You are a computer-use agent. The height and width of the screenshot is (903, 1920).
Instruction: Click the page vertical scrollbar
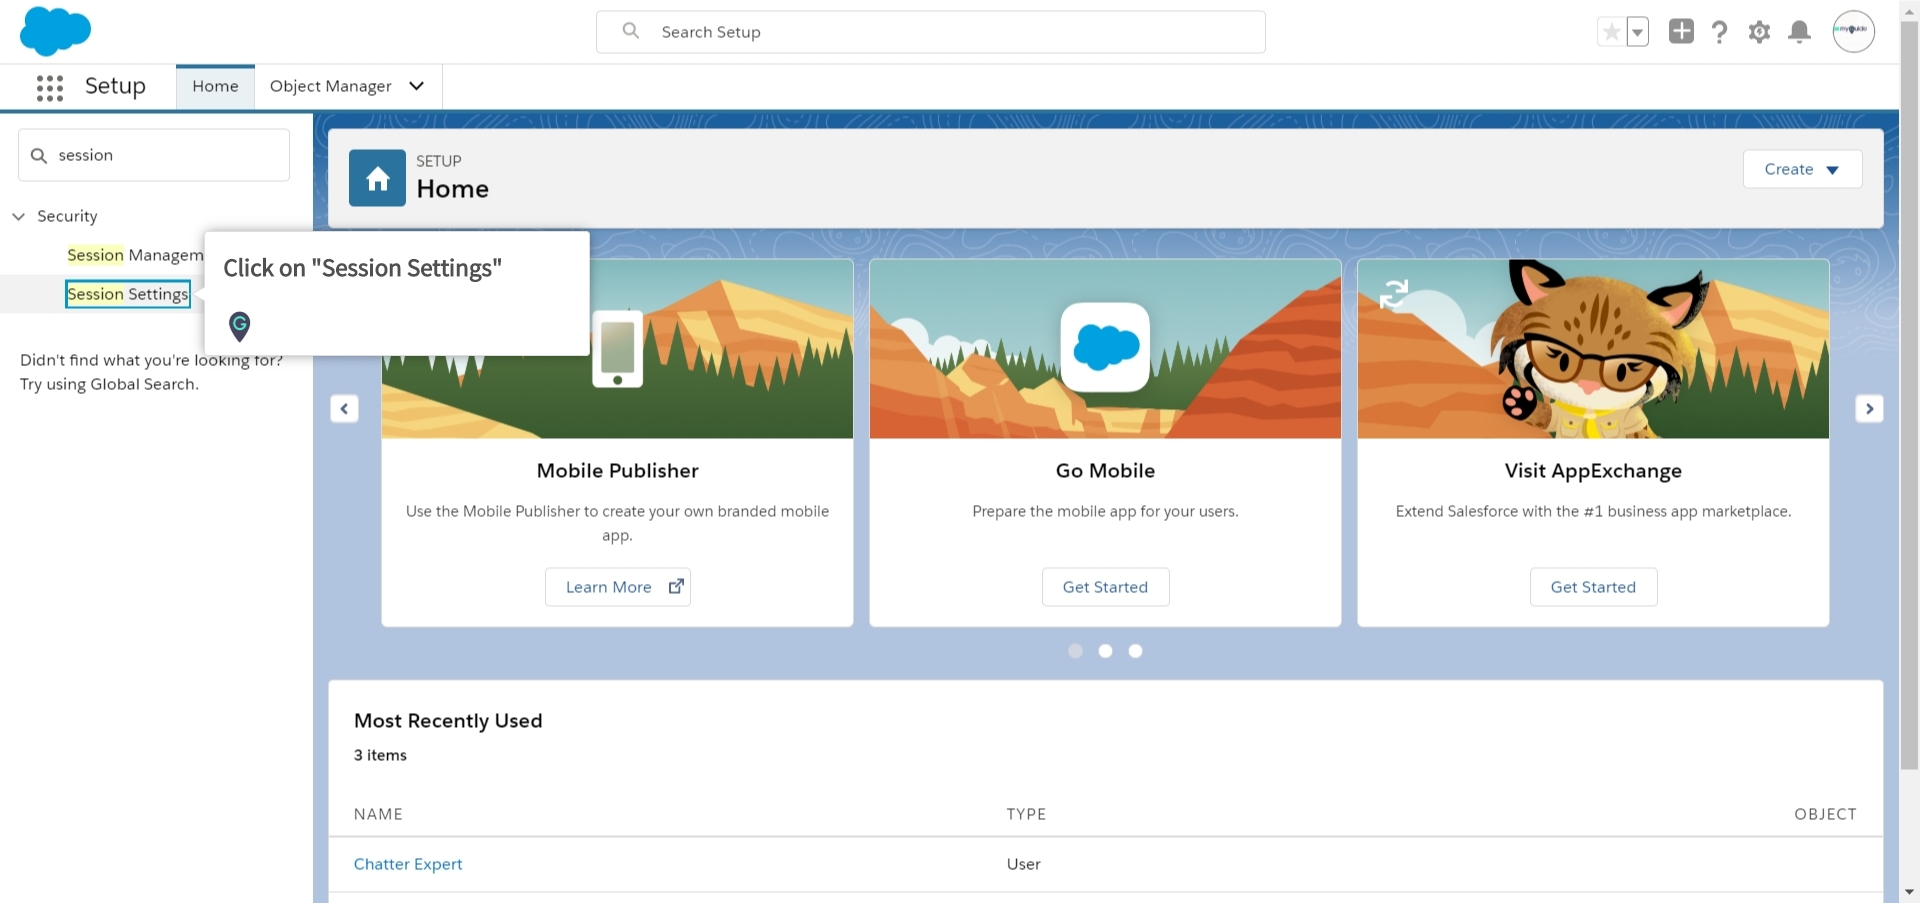(x=1909, y=395)
